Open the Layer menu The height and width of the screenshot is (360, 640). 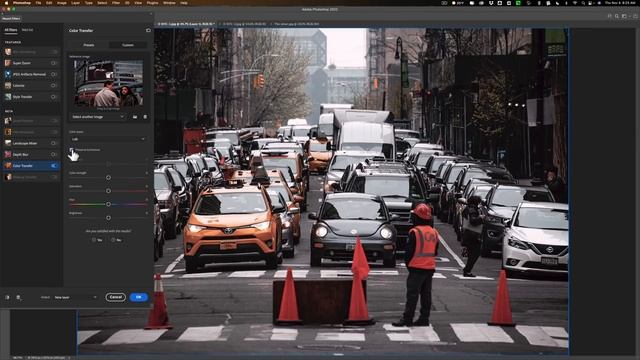pos(76,3)
